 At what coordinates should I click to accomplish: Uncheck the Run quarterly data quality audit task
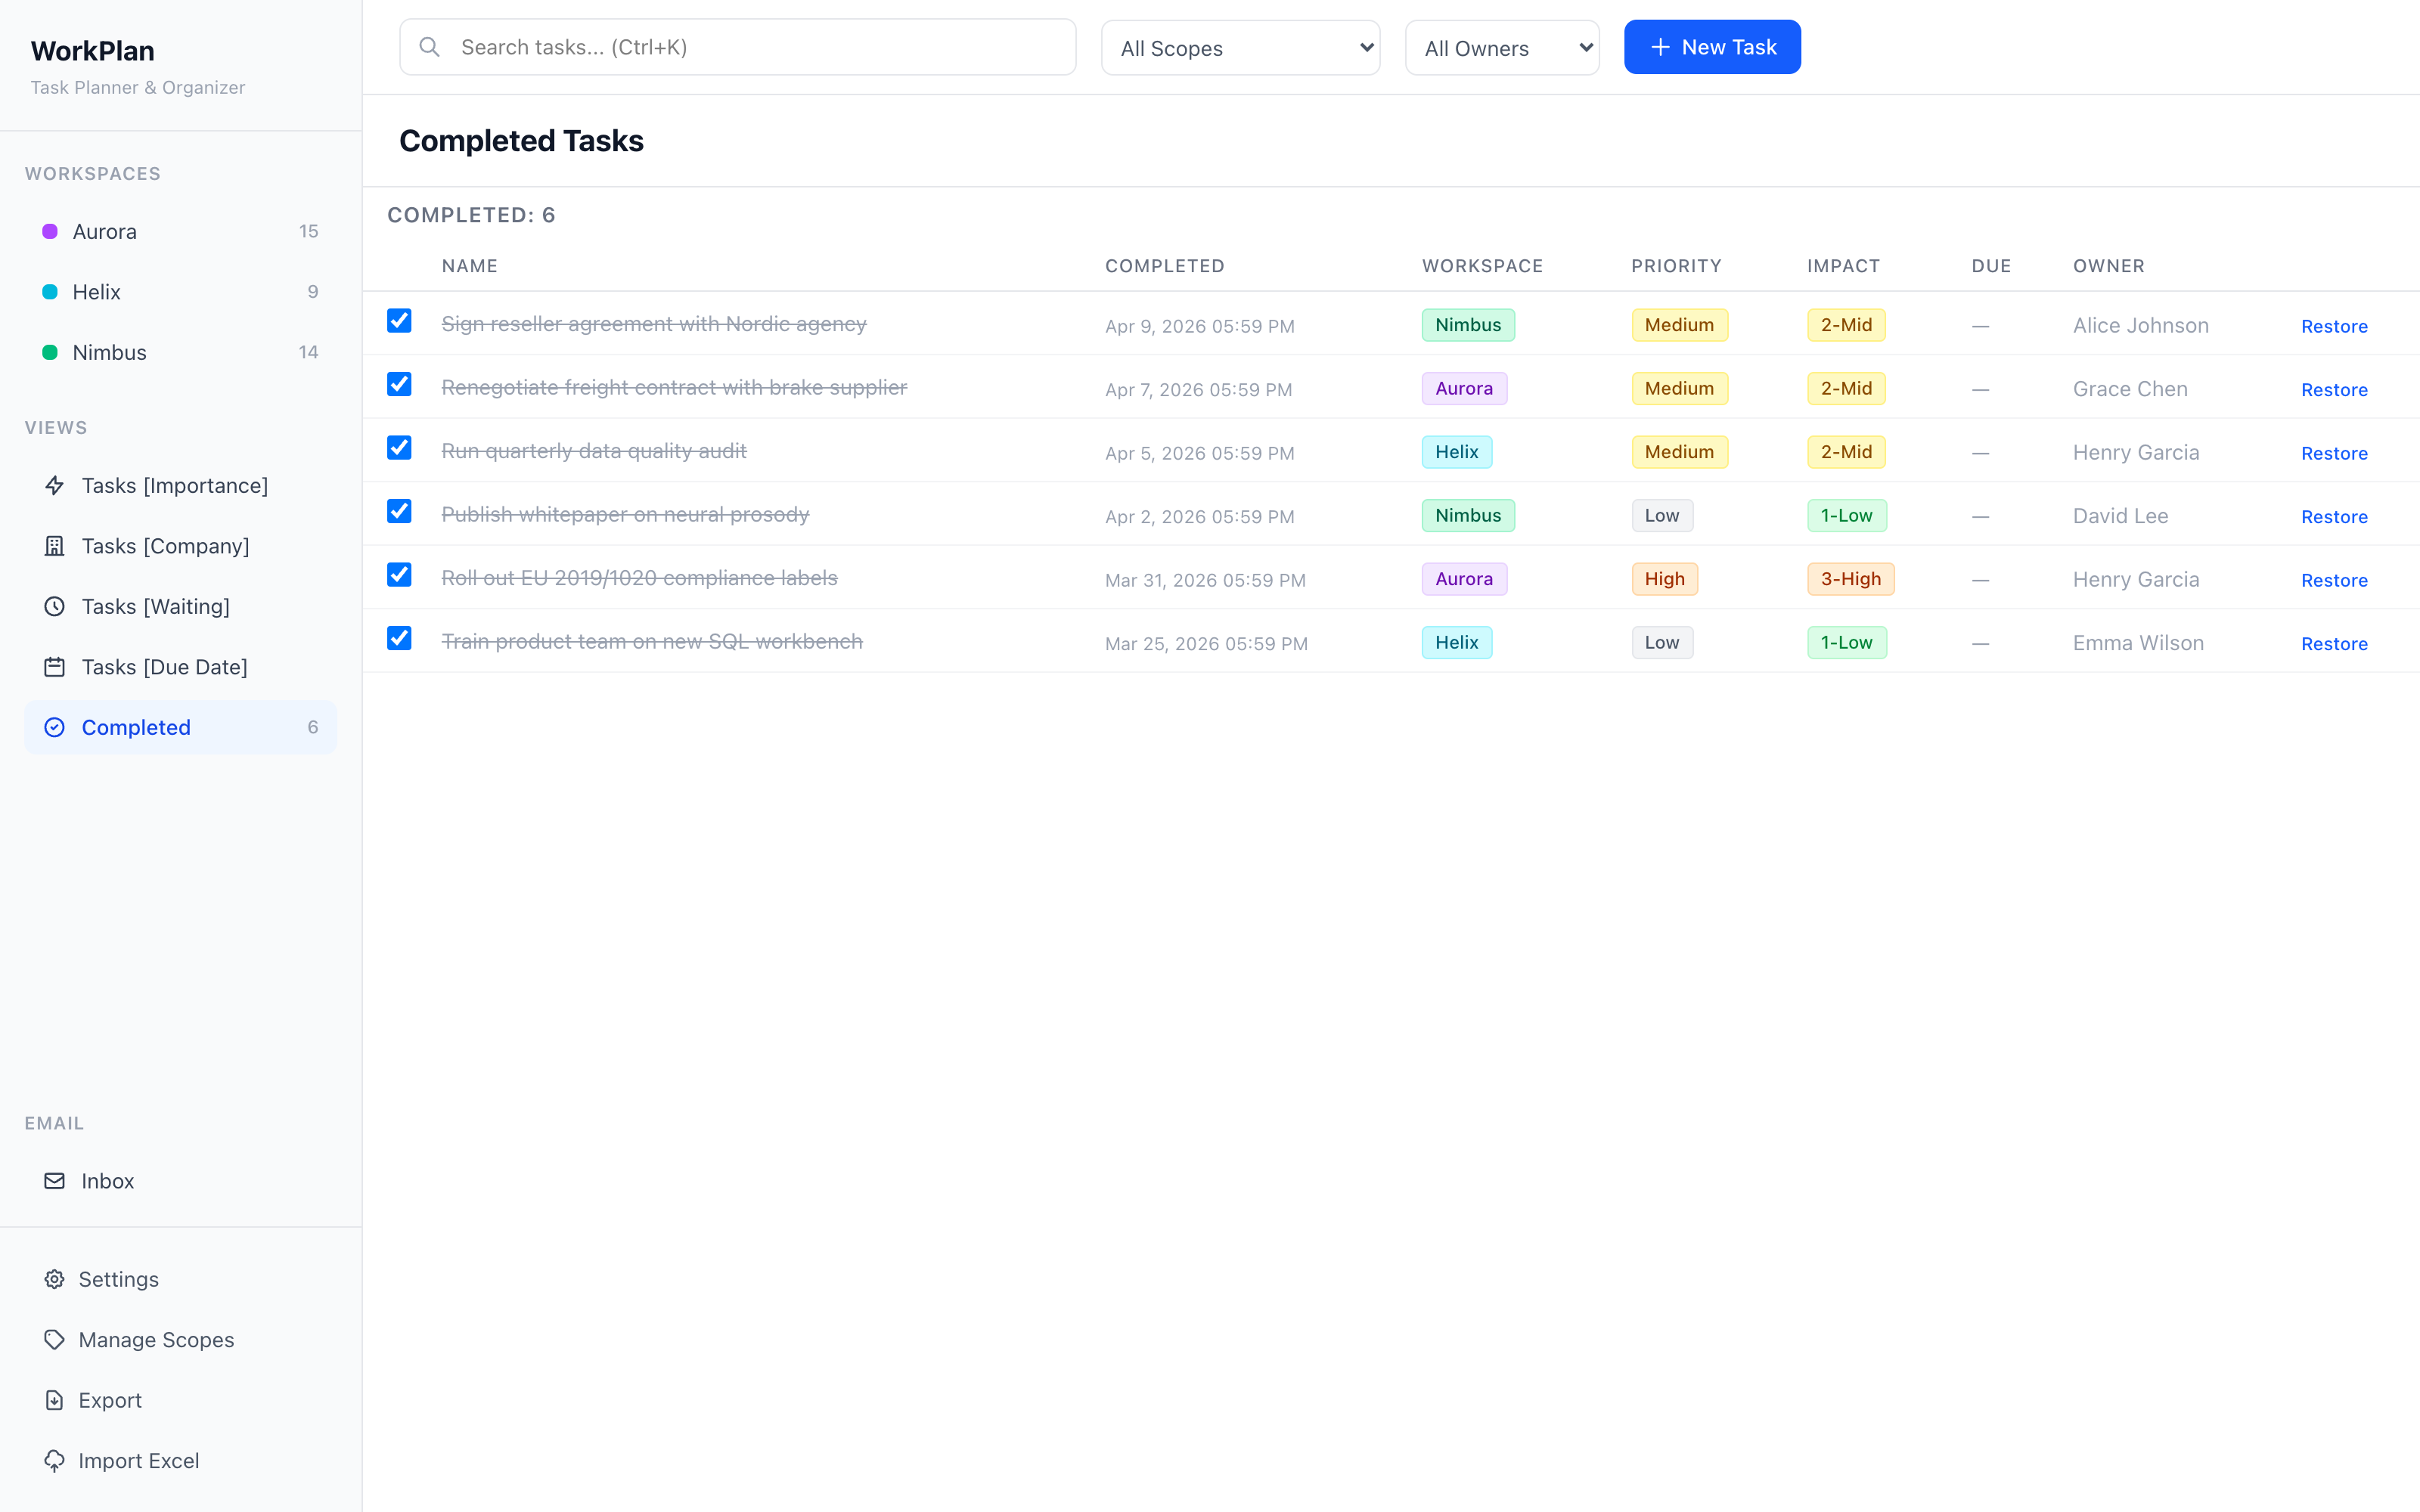point(399,448)
